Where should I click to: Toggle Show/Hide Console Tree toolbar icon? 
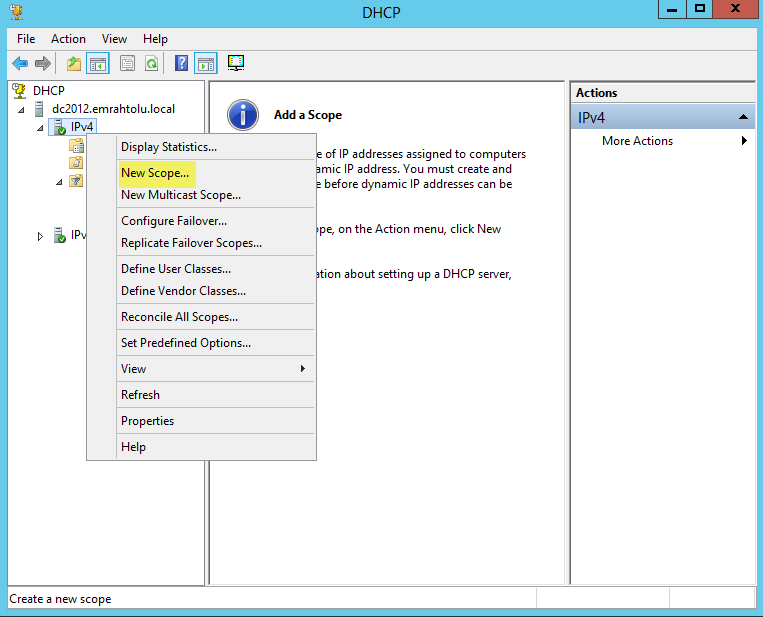pyautogui.click(x=98, y=63)
